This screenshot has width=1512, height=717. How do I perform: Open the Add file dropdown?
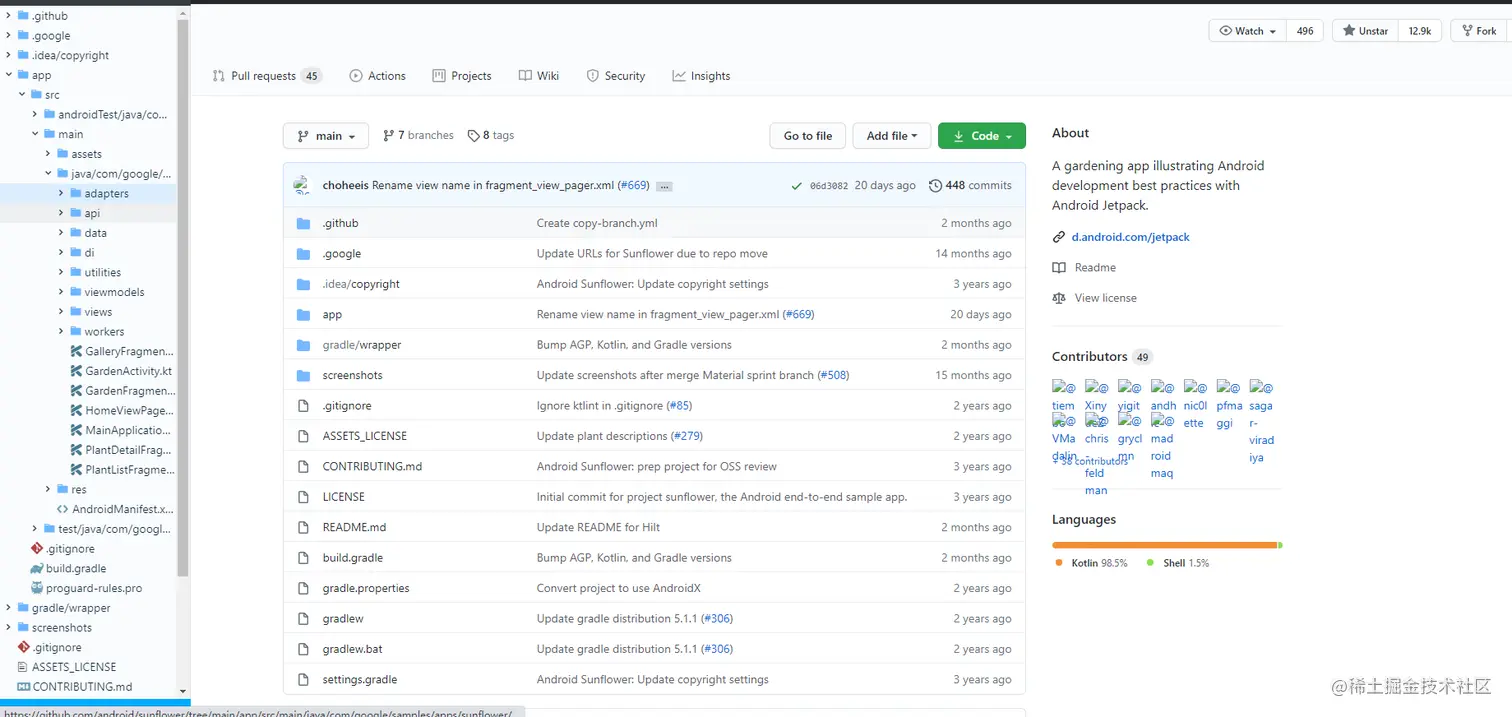893,136
